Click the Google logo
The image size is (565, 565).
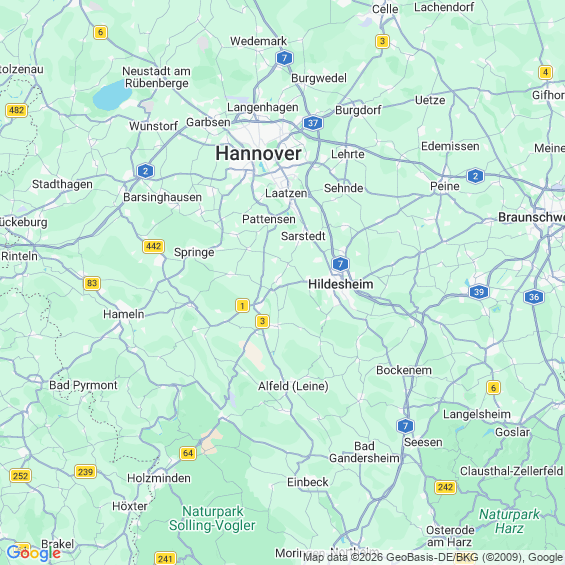click(x=34, y=553)
